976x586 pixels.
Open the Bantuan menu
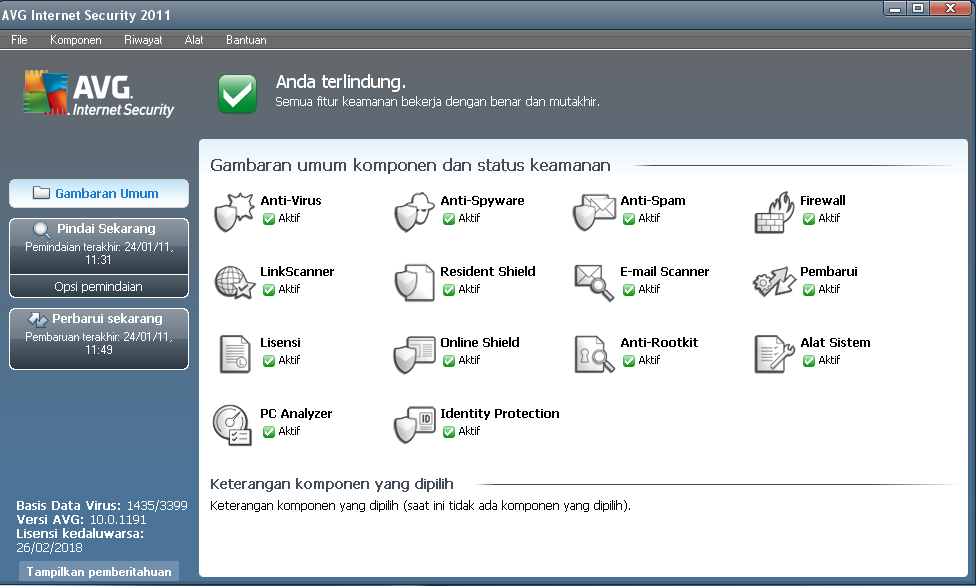(x=246, y=40)
